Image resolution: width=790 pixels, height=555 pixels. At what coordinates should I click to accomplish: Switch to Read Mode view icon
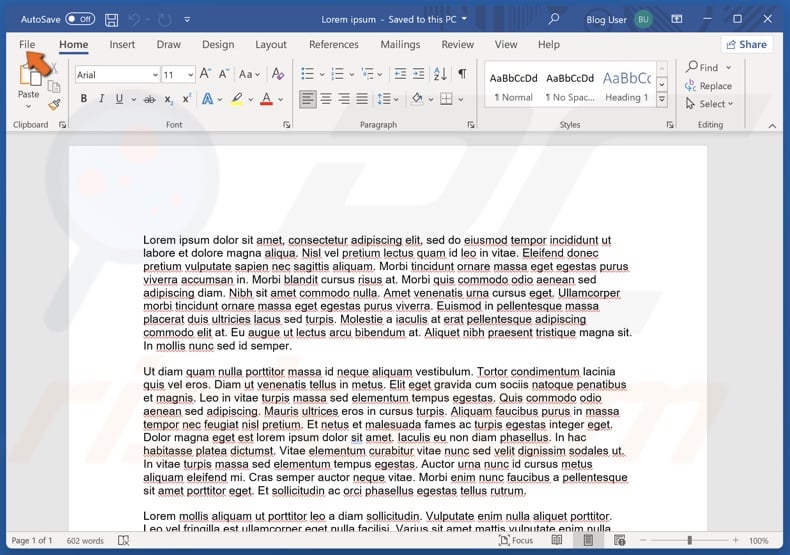[x=557, y=540]
